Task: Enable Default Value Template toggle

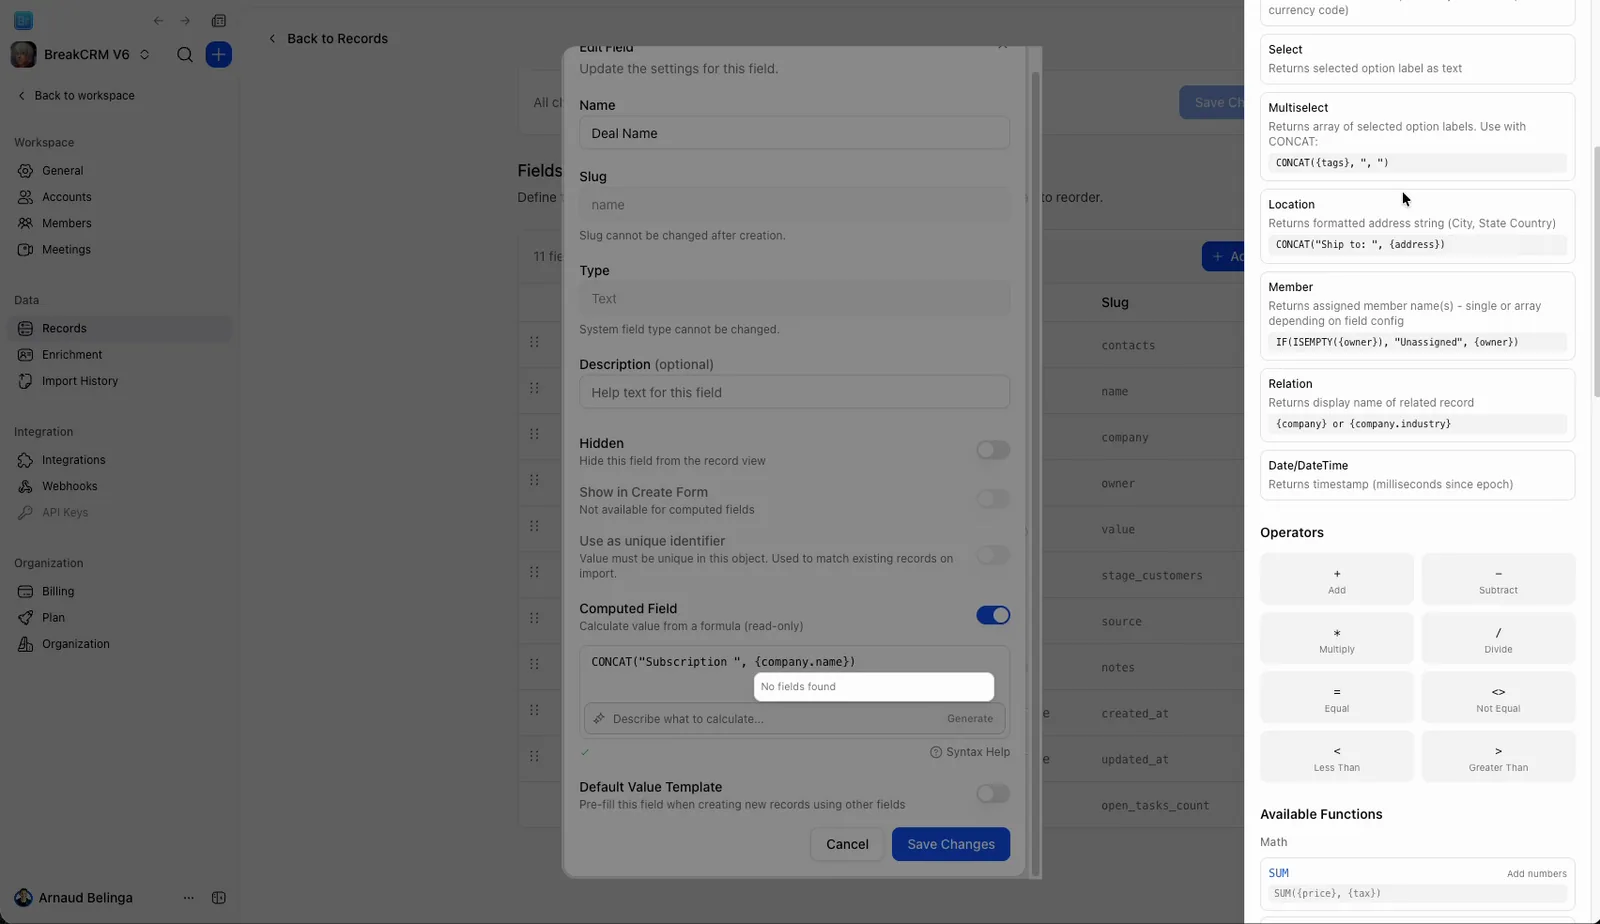Action: point(993,794)
